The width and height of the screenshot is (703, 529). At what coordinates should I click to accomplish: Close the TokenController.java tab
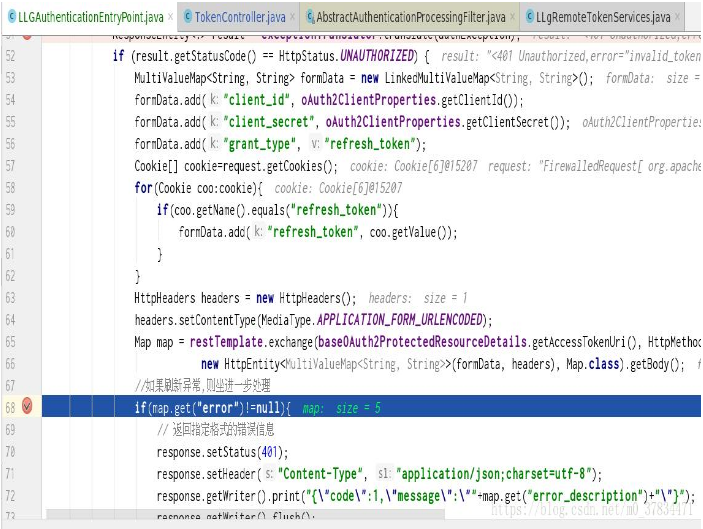[x=292, y=17]
